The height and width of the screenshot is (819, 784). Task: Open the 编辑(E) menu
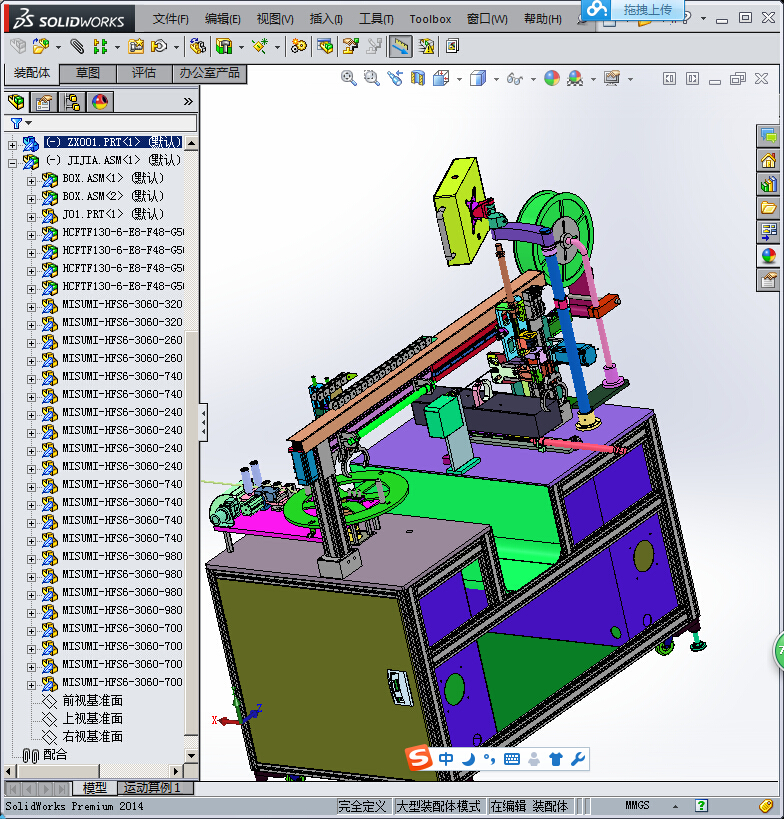(223, 19)
